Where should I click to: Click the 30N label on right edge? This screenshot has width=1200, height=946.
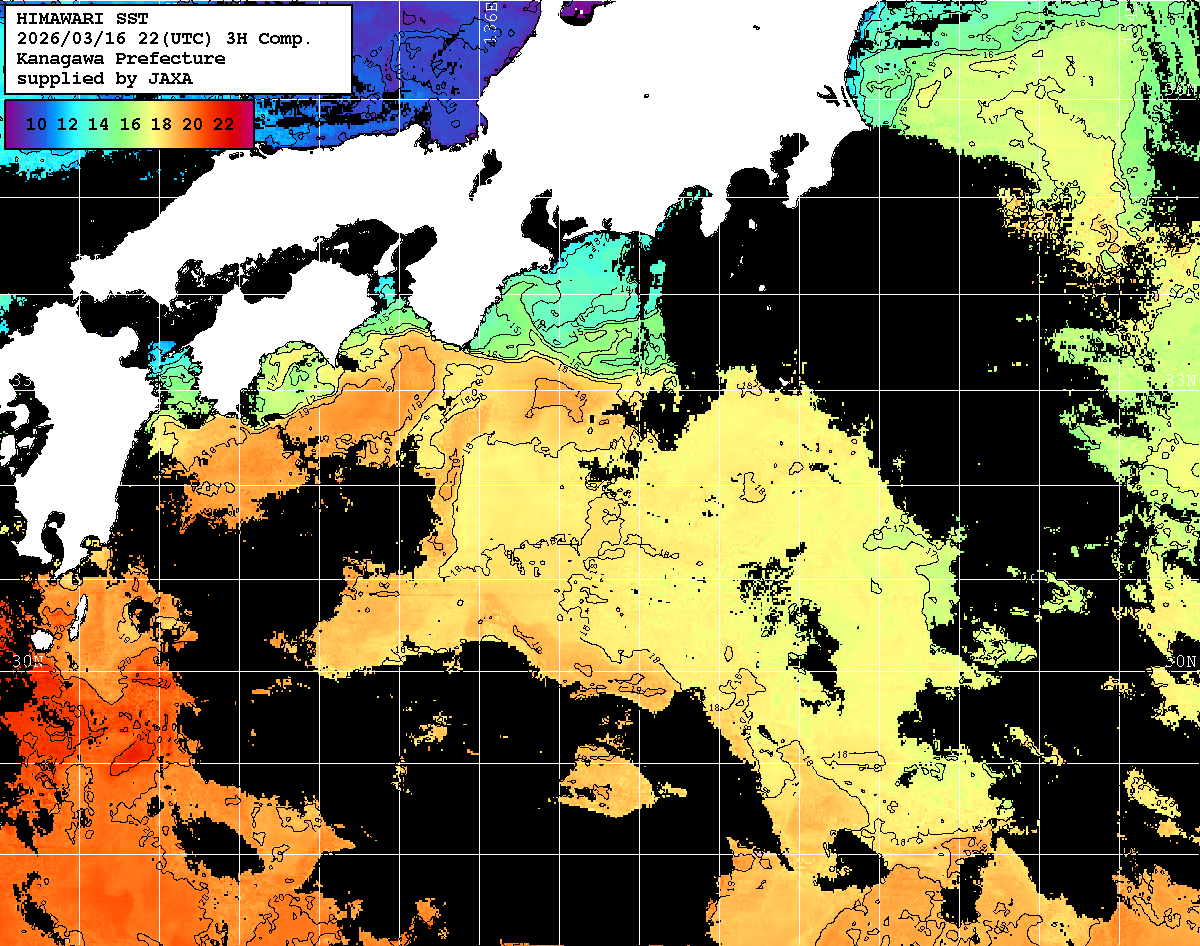pyautogui.click(x=1182, y=661)
